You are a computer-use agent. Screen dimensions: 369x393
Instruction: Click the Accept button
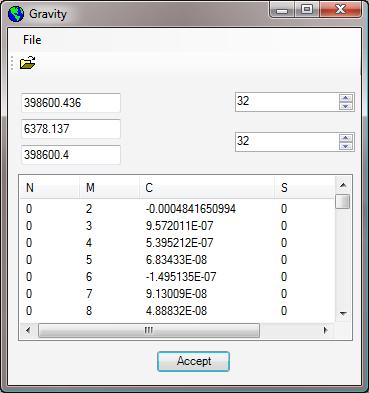coord(193,361)
